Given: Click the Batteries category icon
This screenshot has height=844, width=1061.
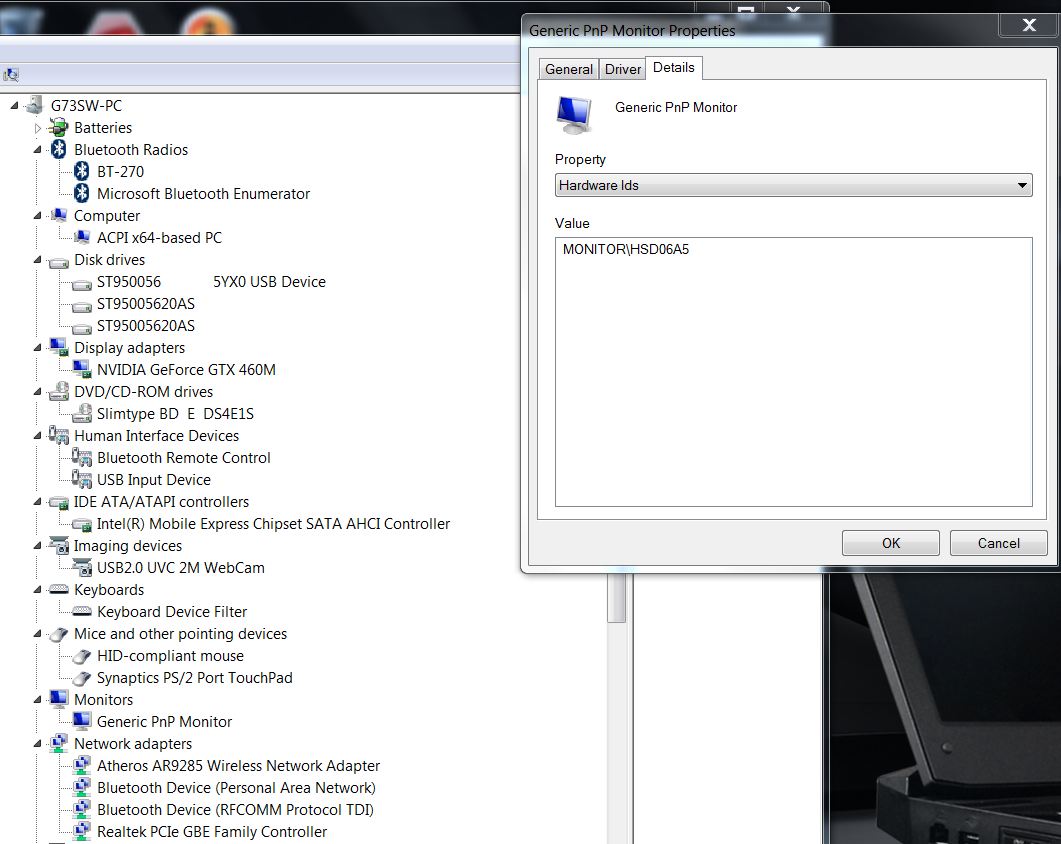Looking at the screenshot, I should pyautogui.click(x=59, y=127).
